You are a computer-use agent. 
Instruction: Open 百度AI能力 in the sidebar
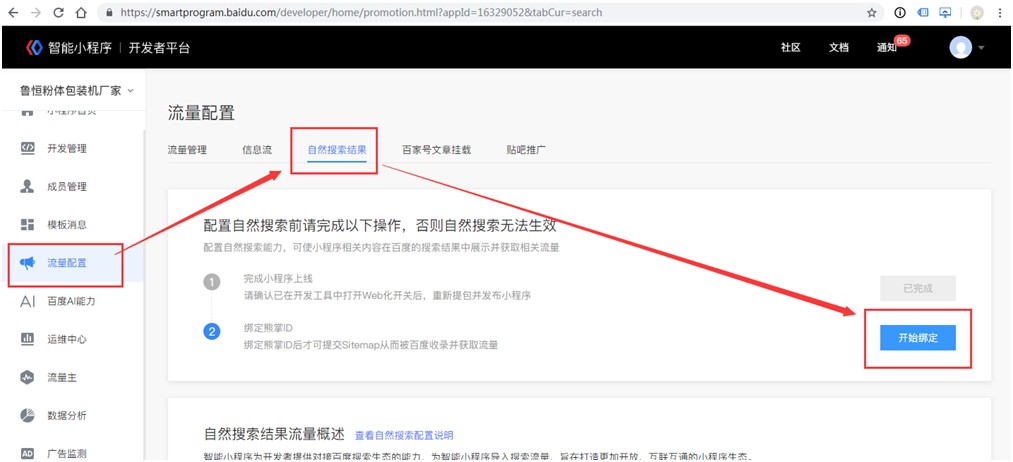tap(70, 301)
